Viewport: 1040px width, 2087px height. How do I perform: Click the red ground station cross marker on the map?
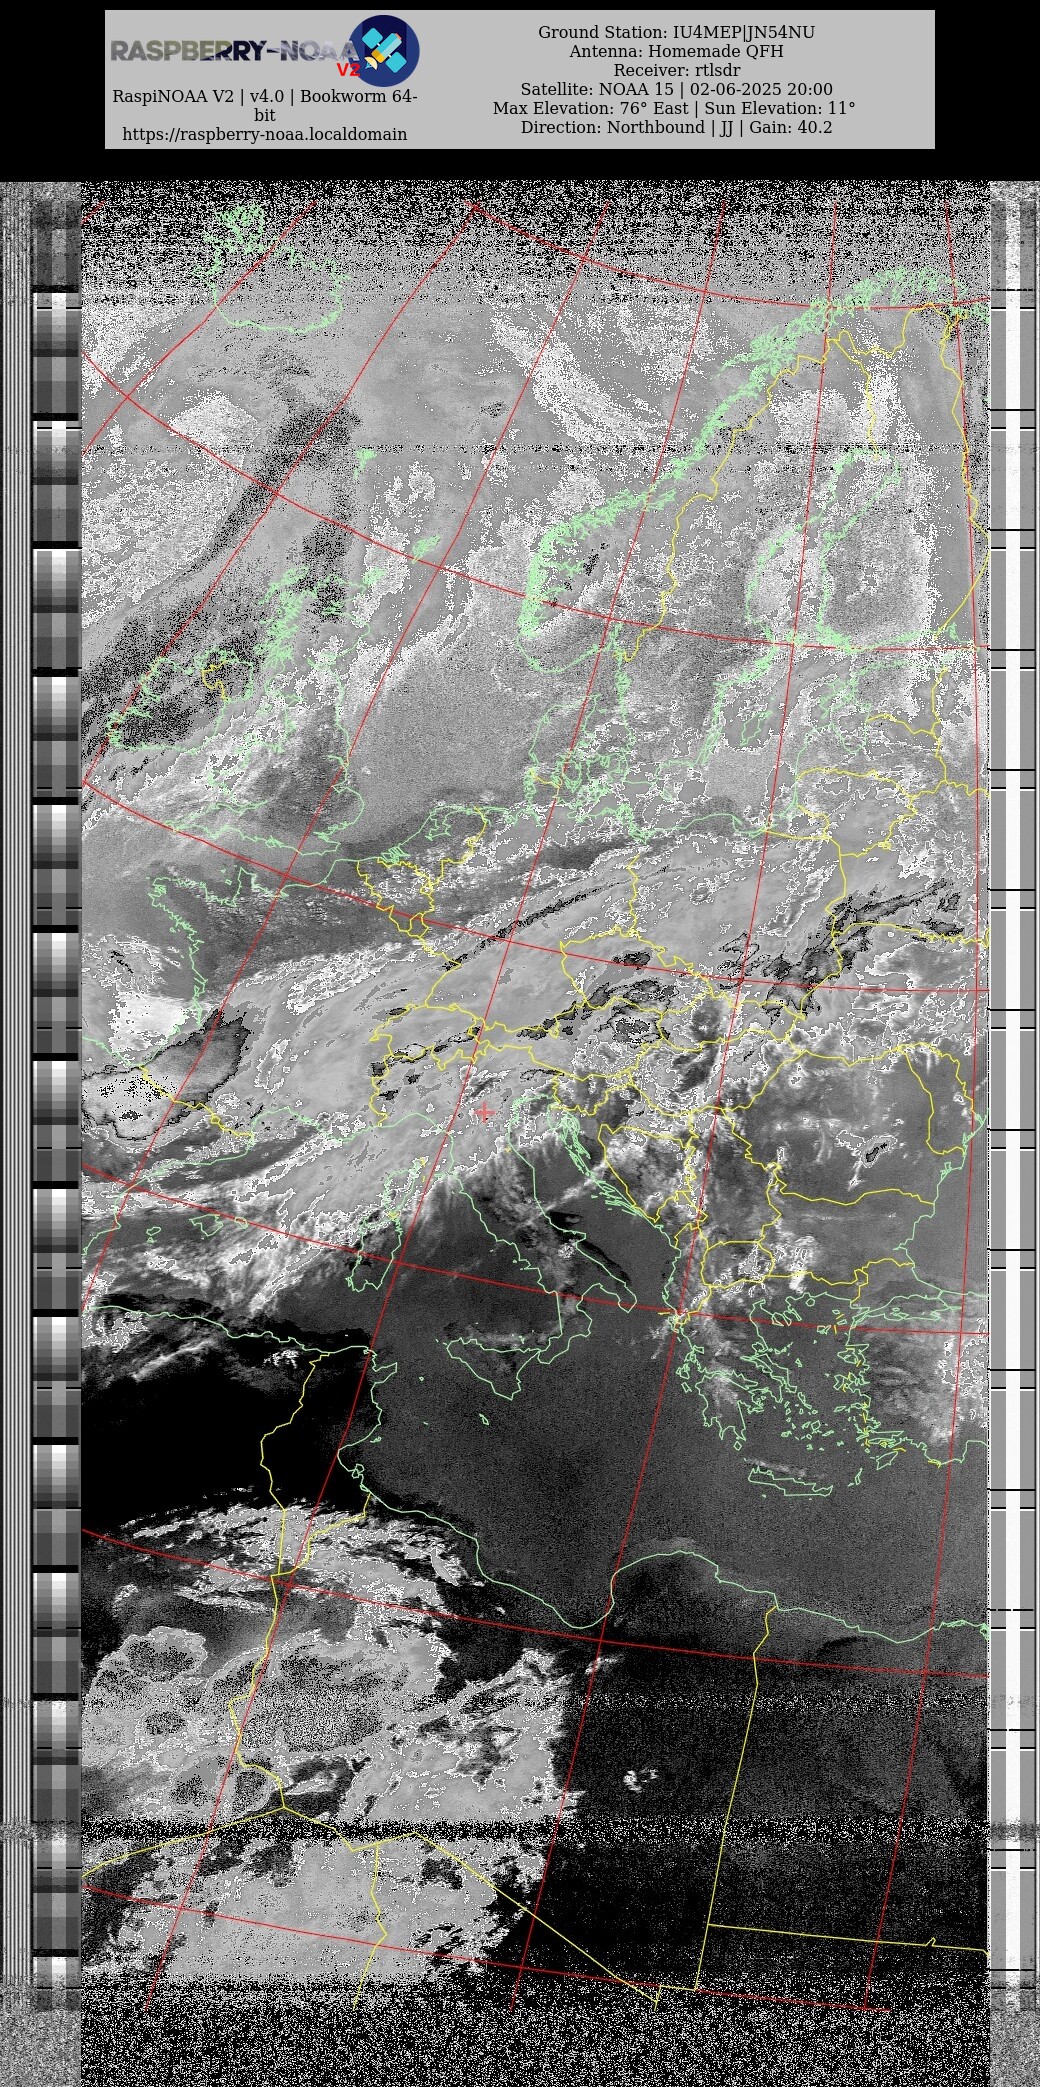485,1112
